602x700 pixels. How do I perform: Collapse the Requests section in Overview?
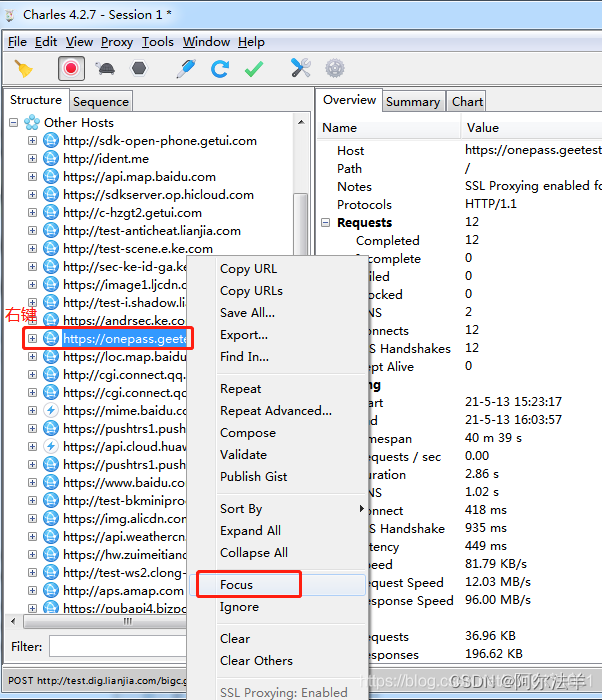(326, 222)
